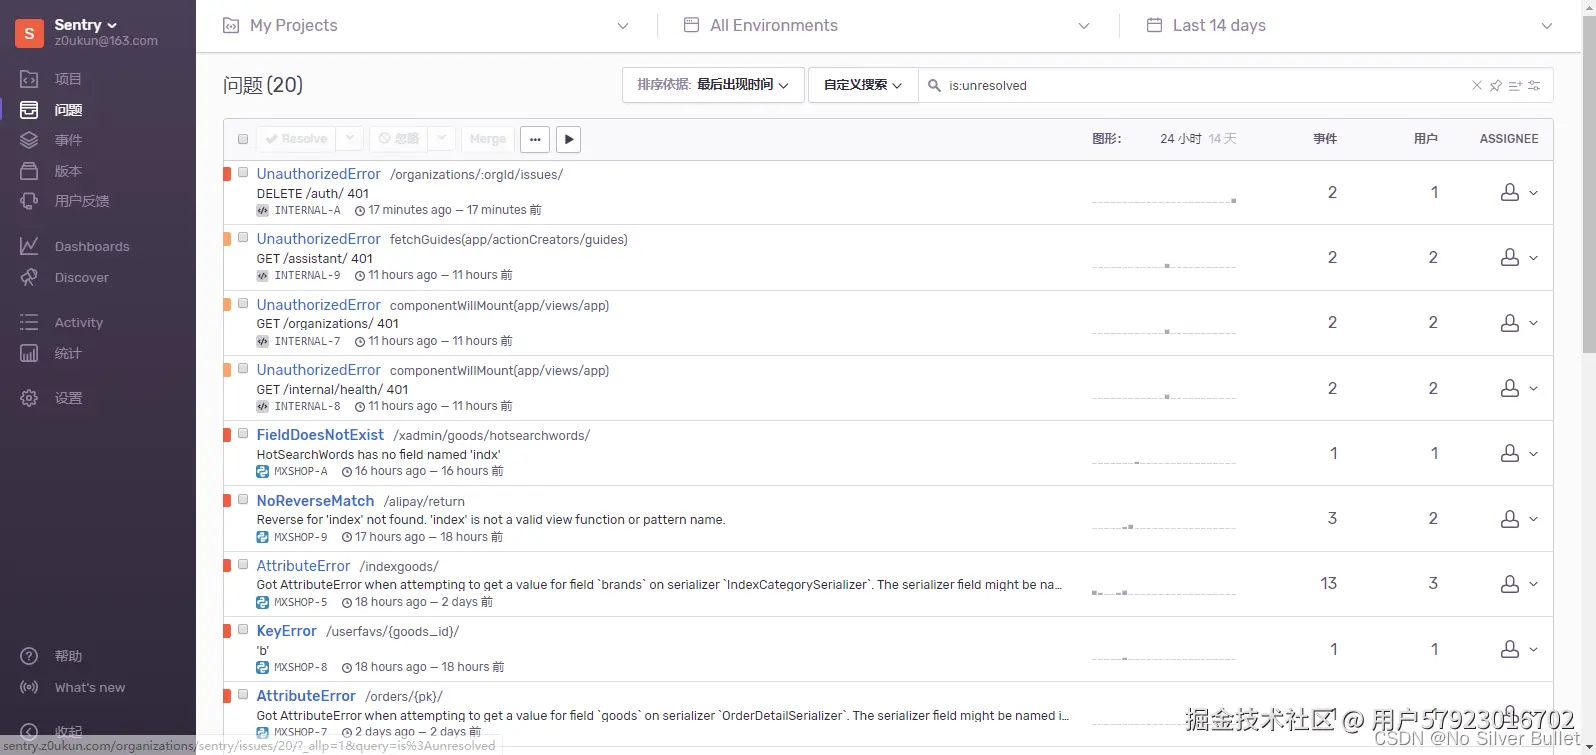1596x755 pixels.
Task: Click the What's new broadcast icon
Action: pos(29,687)
